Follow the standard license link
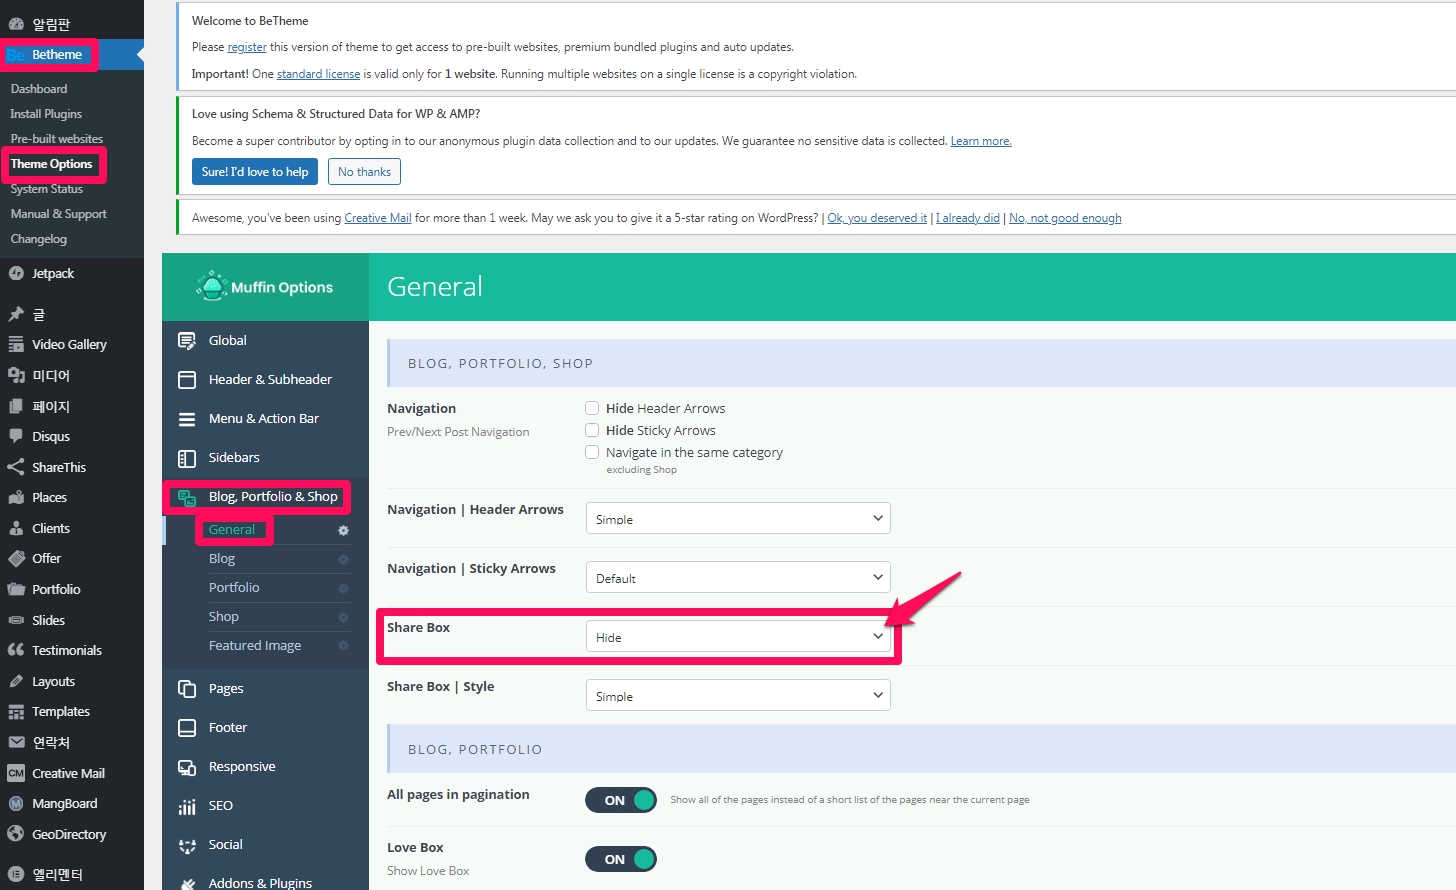1456x890 pixels. (318, 74)
